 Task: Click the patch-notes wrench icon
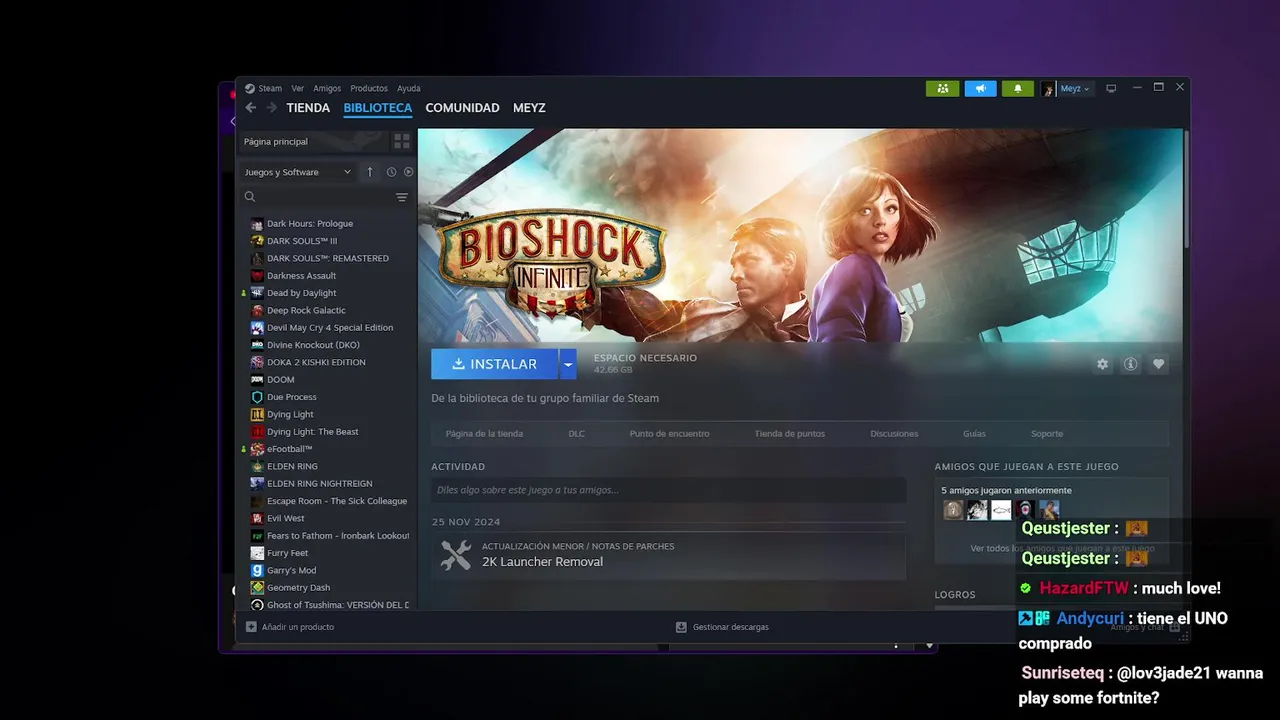(456, 555)
